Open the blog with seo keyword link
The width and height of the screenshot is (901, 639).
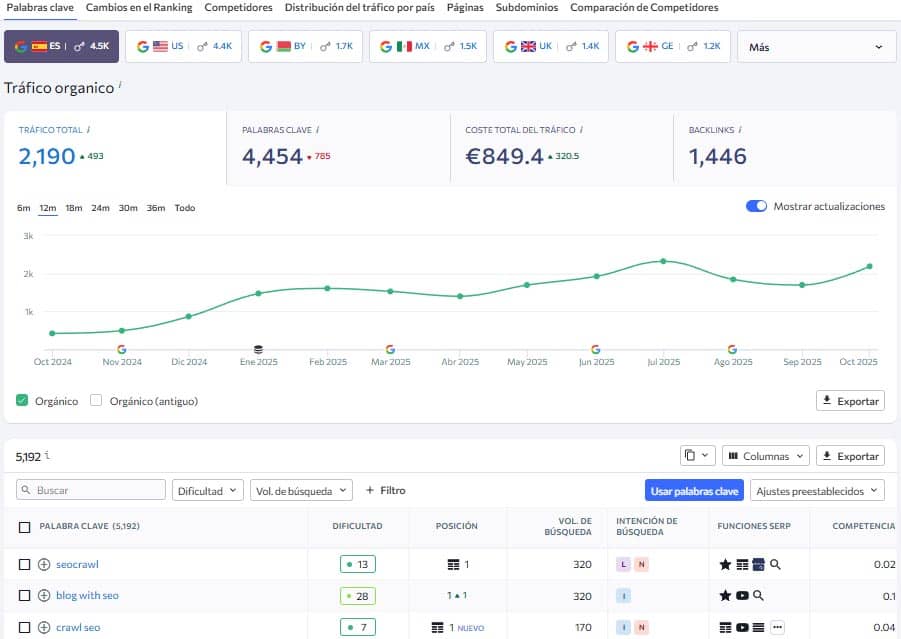87,596
